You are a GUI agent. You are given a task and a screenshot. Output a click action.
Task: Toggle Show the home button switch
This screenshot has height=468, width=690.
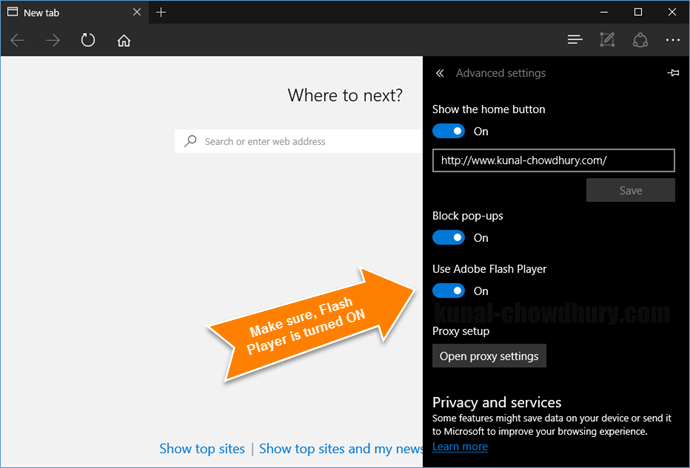(448, 131)
